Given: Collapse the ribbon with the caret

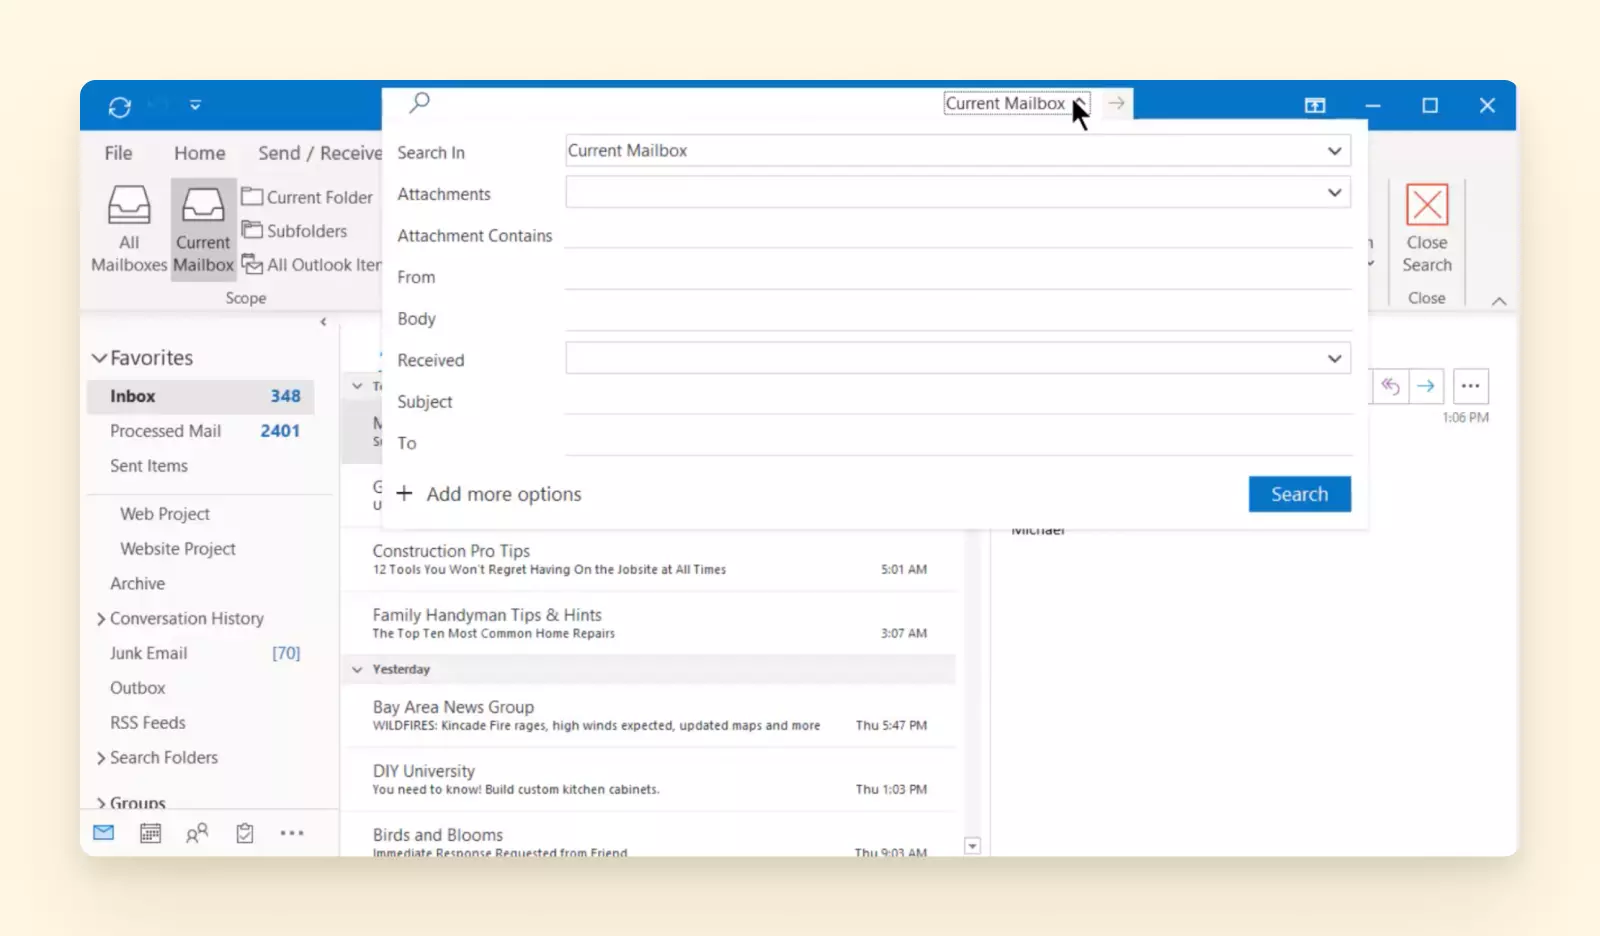Looking at the screenshot, I should coord(1499,301).
